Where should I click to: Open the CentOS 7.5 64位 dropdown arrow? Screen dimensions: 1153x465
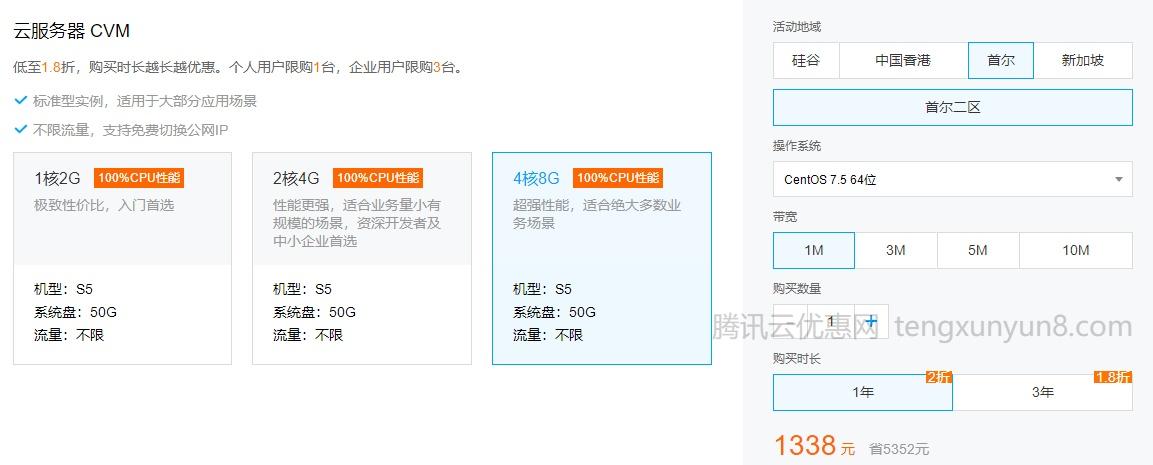[1118, 180]
